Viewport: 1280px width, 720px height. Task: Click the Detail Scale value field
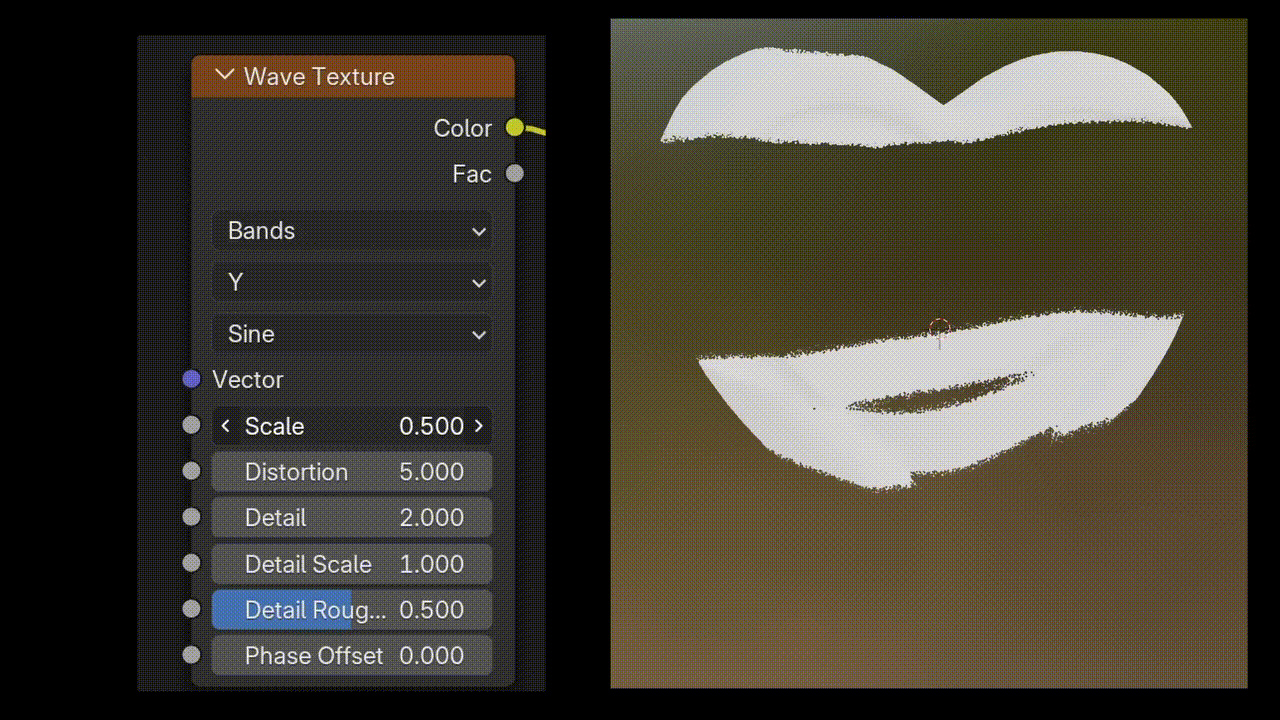(352, 564)
